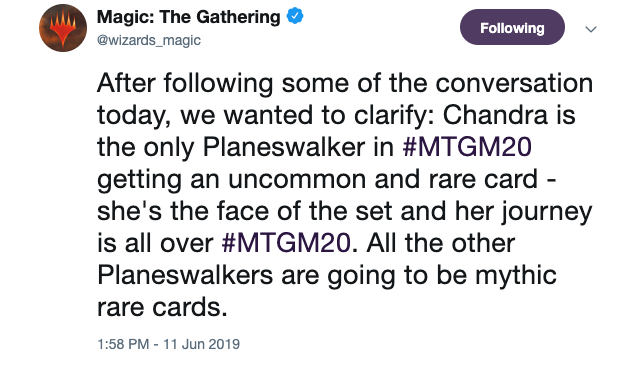Click the "rare cards." closing tweet line
The image size is (637, 366).
click(x=162, y=307)
